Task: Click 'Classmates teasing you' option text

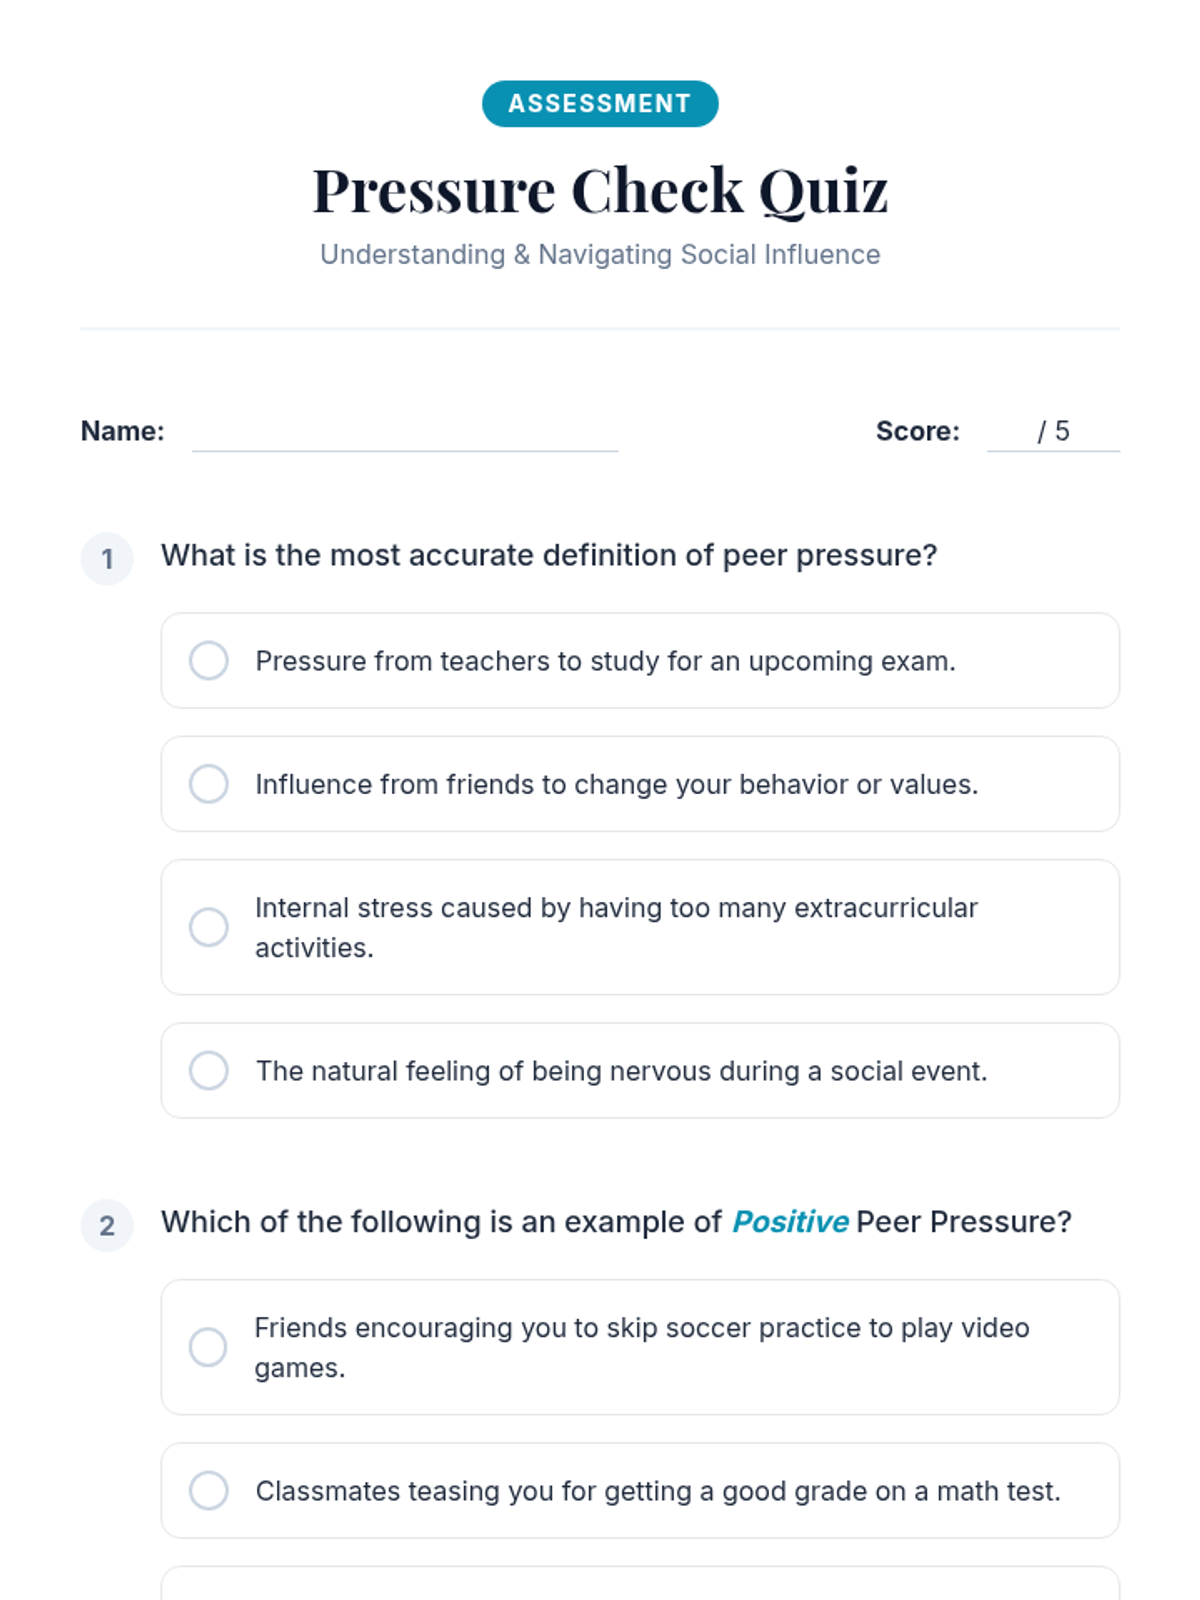Action: tap(658, 1491)
